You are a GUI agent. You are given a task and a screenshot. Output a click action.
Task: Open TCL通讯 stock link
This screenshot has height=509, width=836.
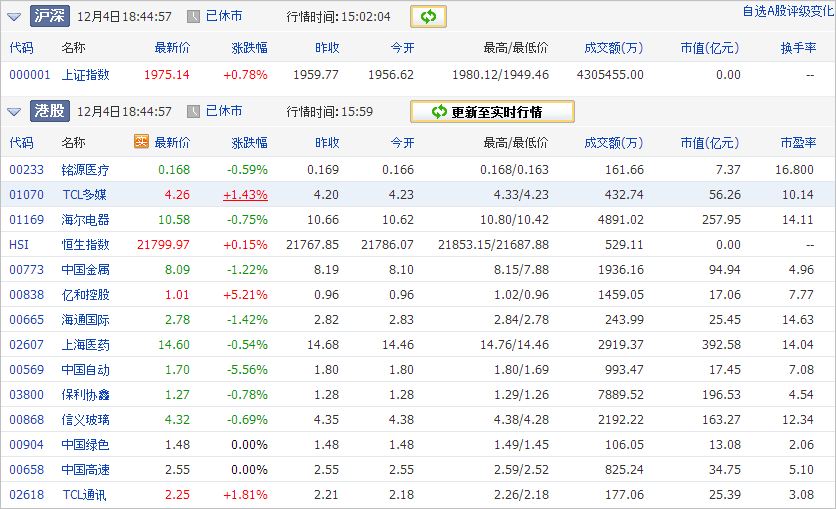[x=84, y=495]
